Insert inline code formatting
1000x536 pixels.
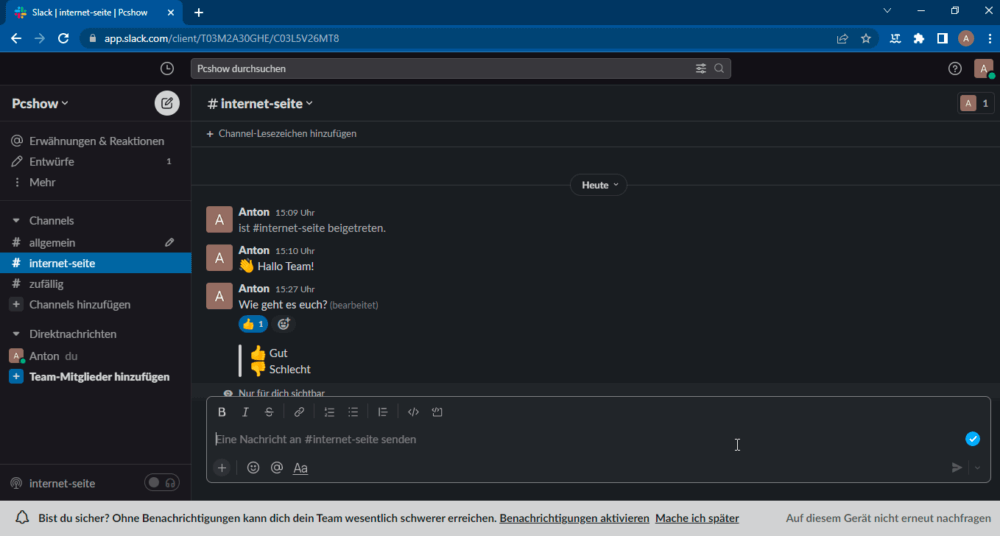[x=413, y=412]
